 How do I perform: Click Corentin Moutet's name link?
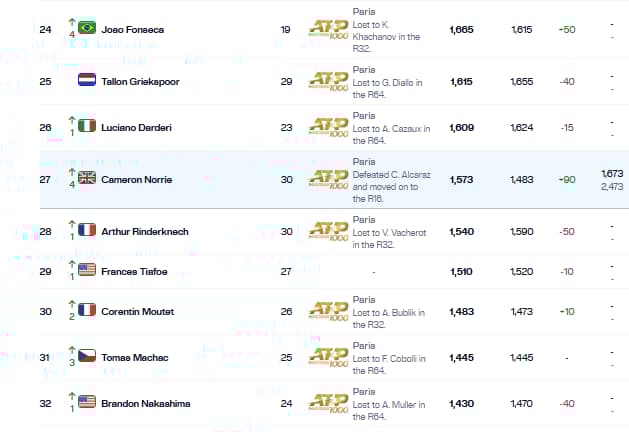pyautogui.click(x=137, y=311)
